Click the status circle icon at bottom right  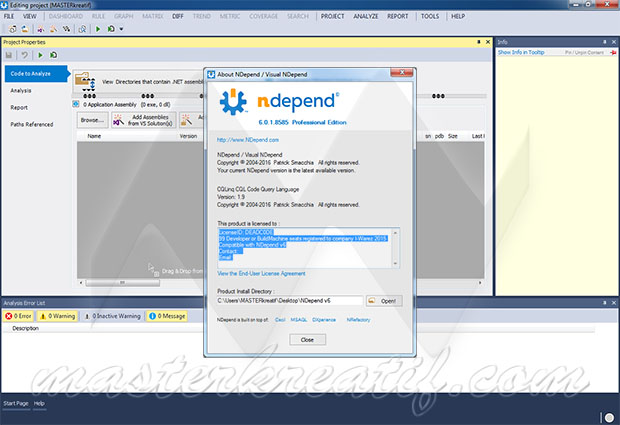pyautogui.click(x=609, y=417)
